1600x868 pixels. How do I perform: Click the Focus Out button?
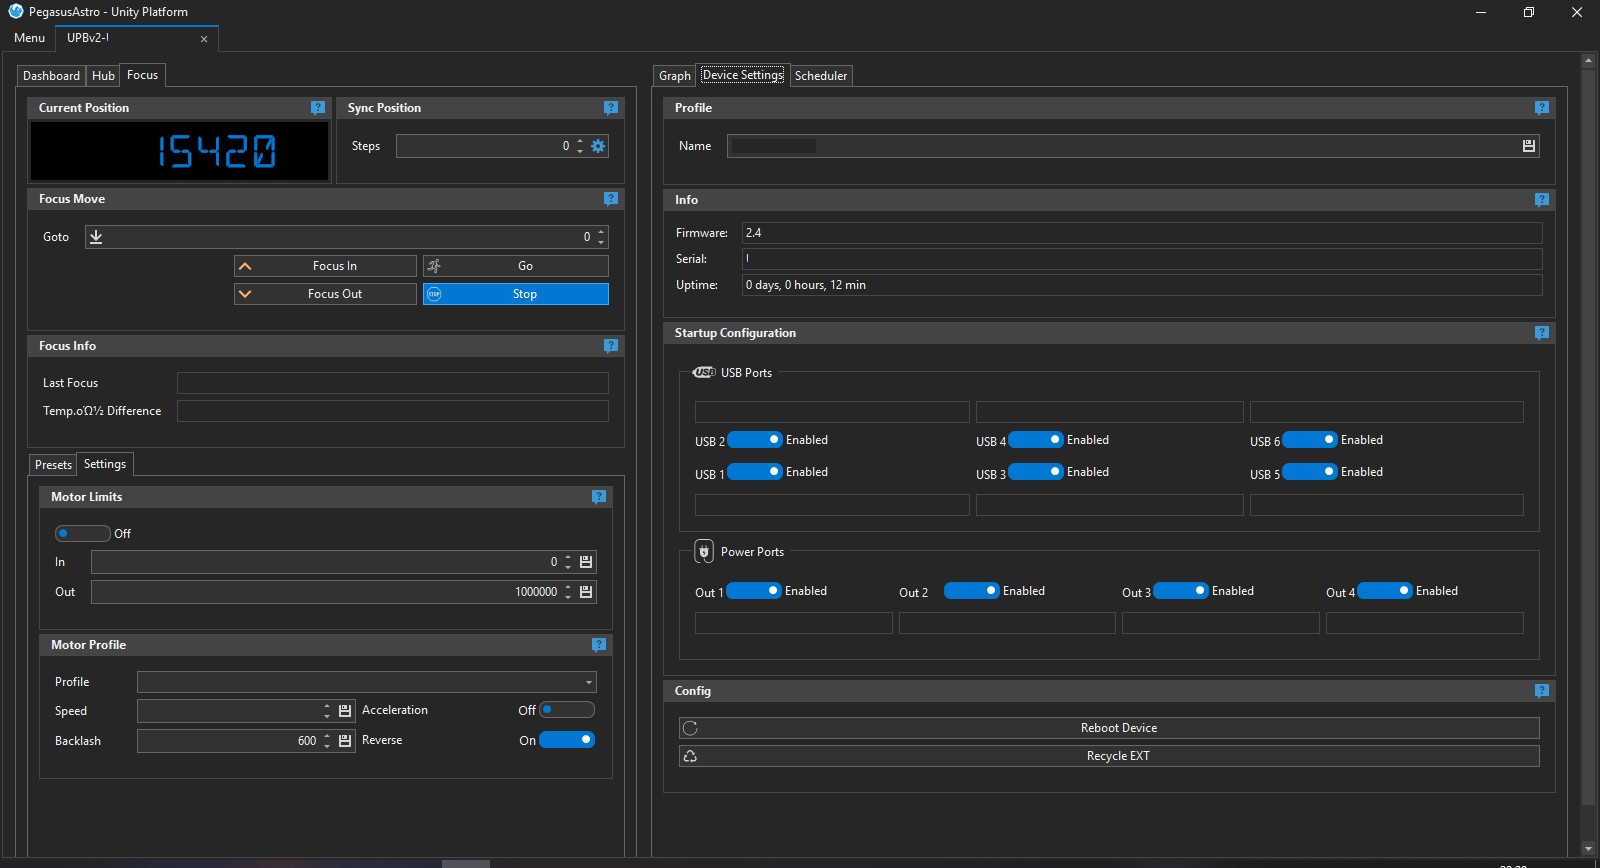click(325, 294)
